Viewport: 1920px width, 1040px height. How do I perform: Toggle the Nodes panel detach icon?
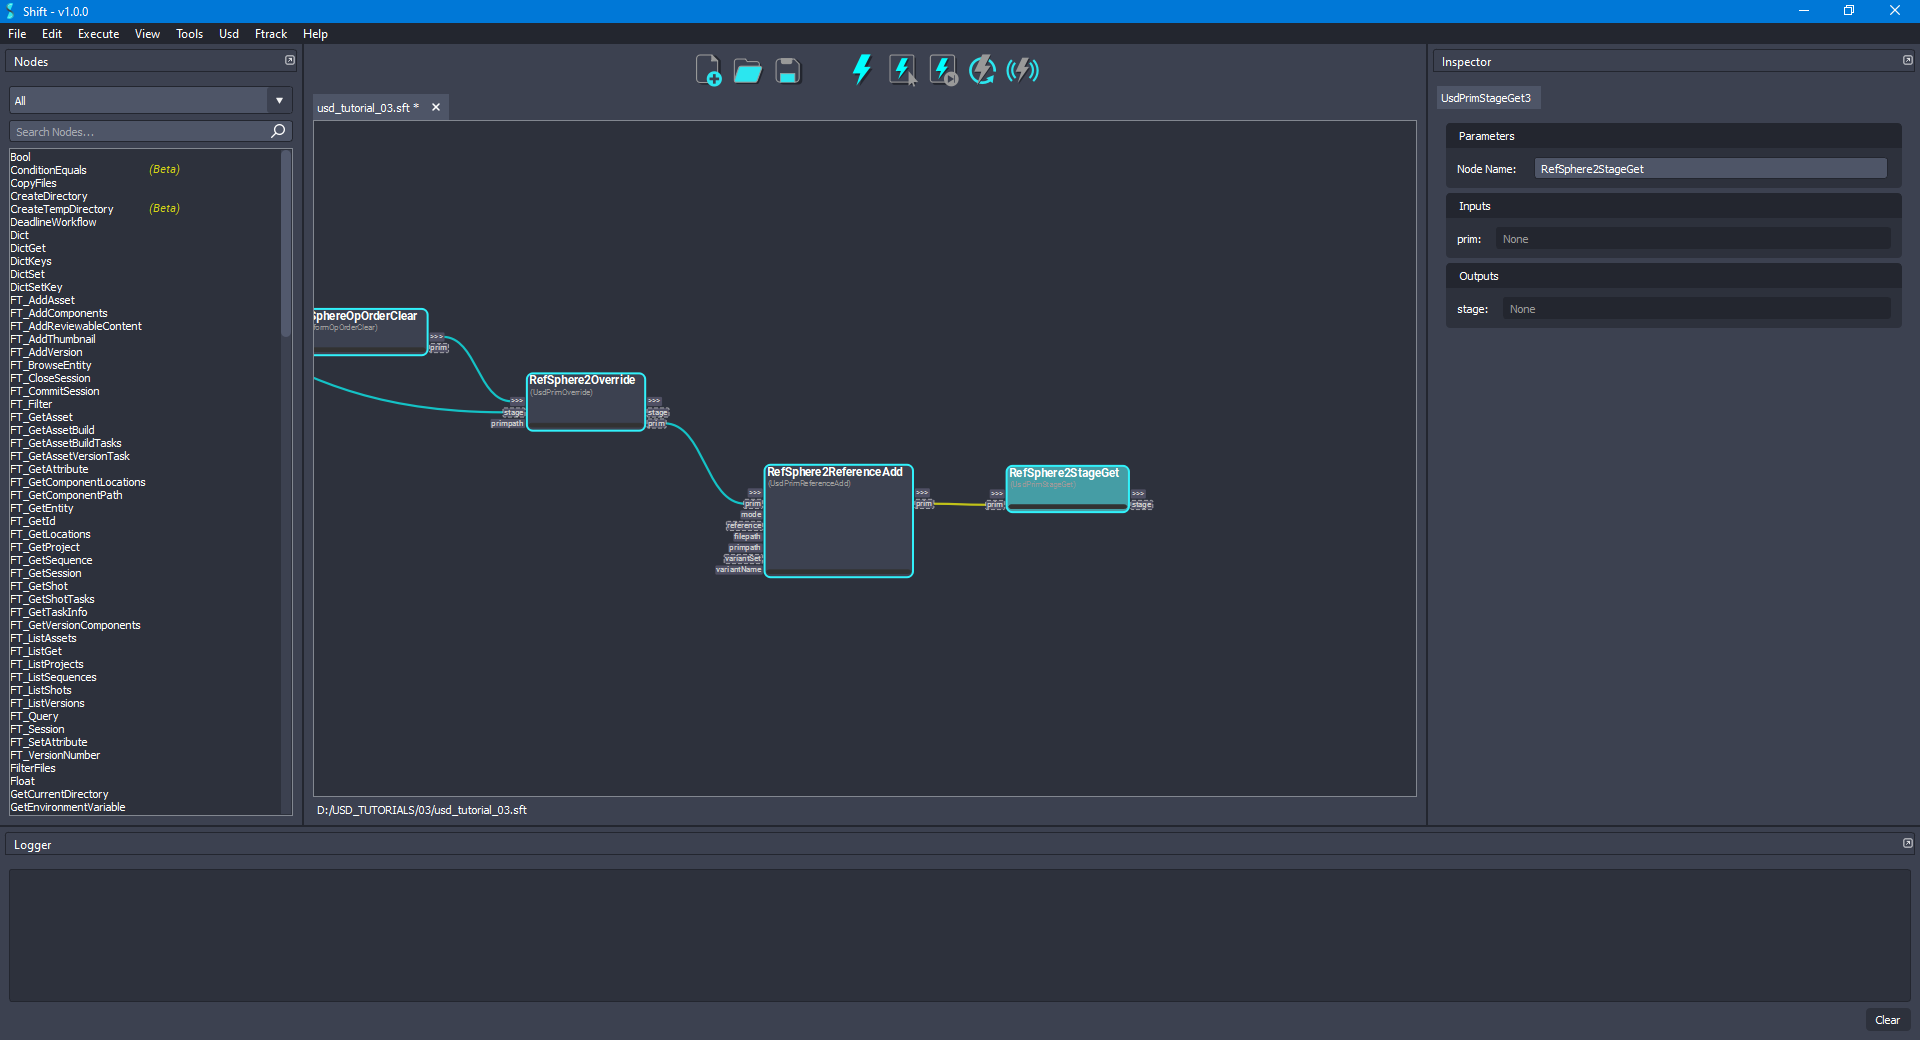pyautogui.click(x=289, y=60)
